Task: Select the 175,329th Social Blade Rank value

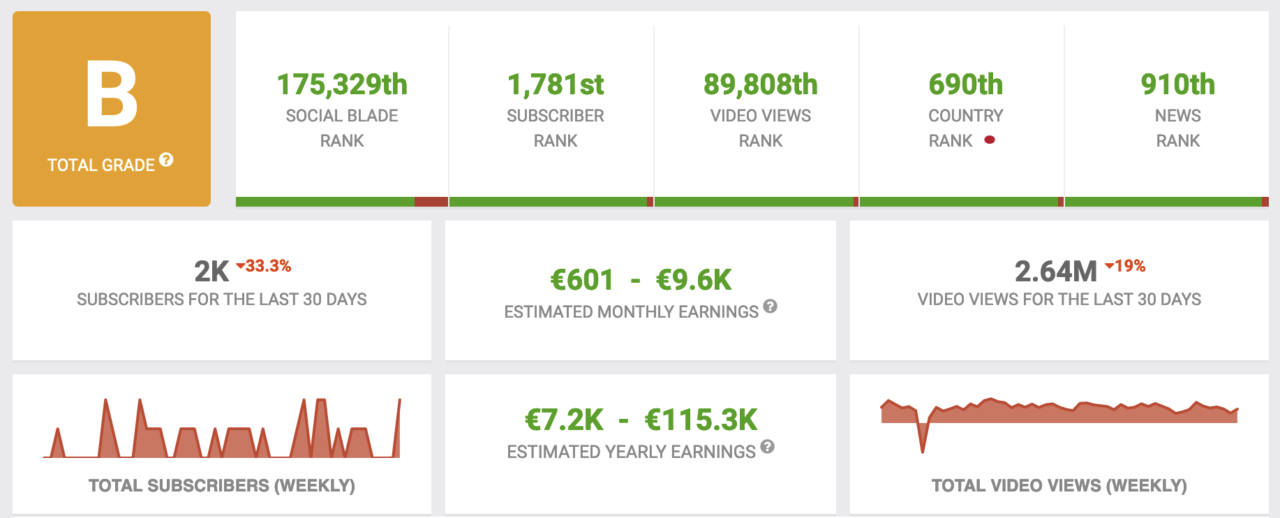Action: coord(342,84)
